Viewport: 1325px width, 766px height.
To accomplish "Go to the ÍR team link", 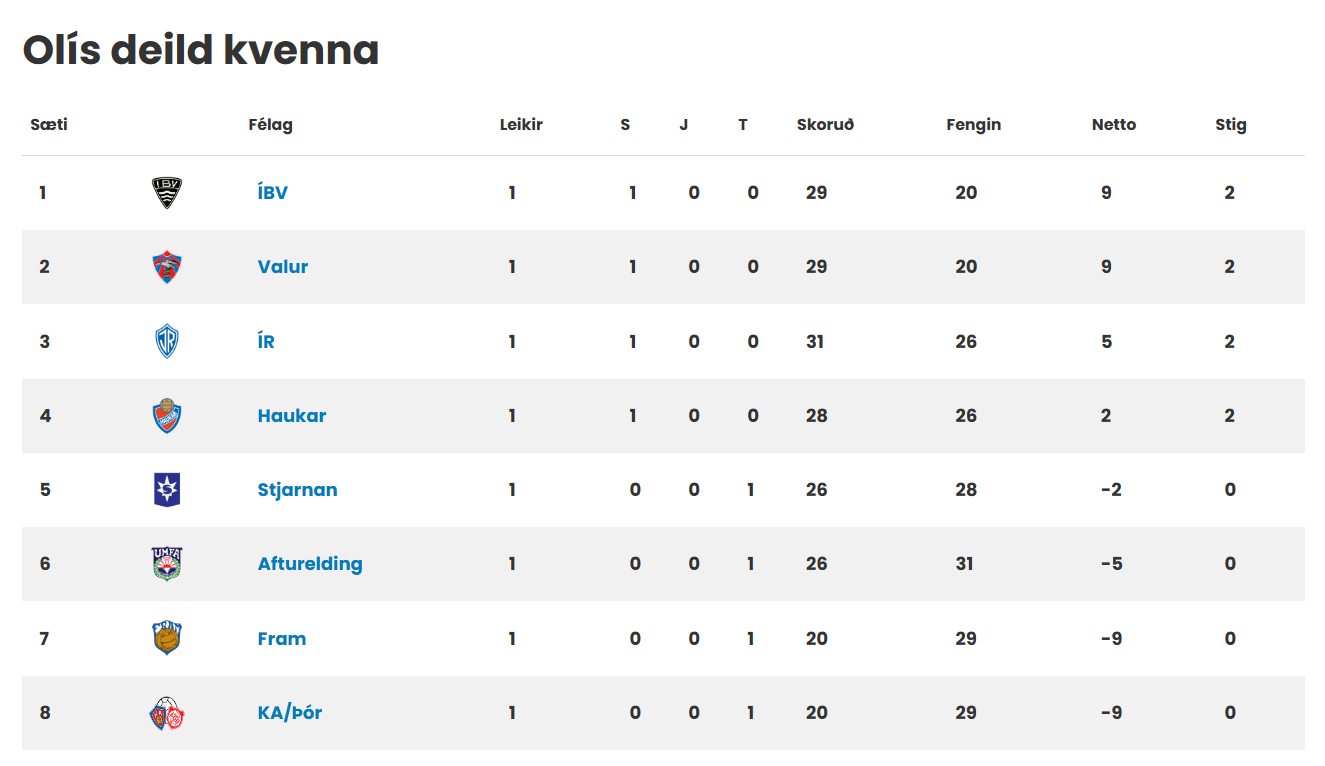I will pyautogui.click(x=266, y=341).
